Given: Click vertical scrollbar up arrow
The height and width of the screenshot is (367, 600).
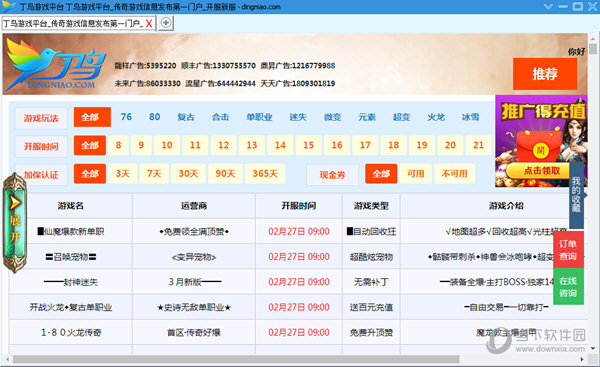Looking at the screenshot, I should pyautogui.click(x=593, y=39).
